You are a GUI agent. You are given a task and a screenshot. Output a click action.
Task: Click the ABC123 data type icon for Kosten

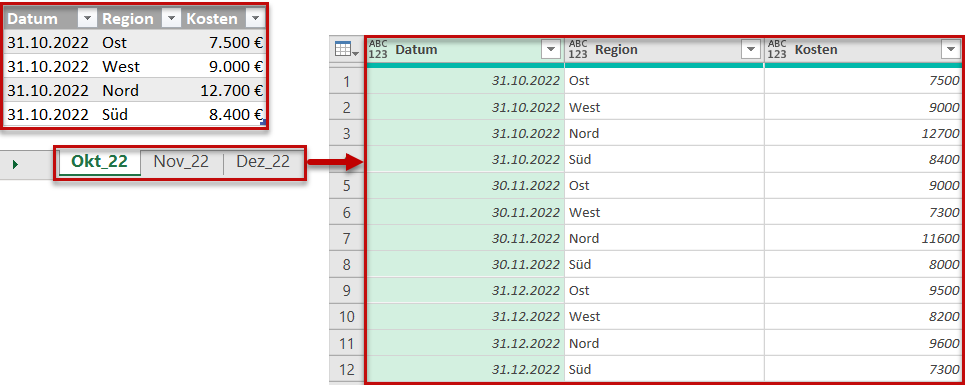pyautogui.click(x=777, y=50)
